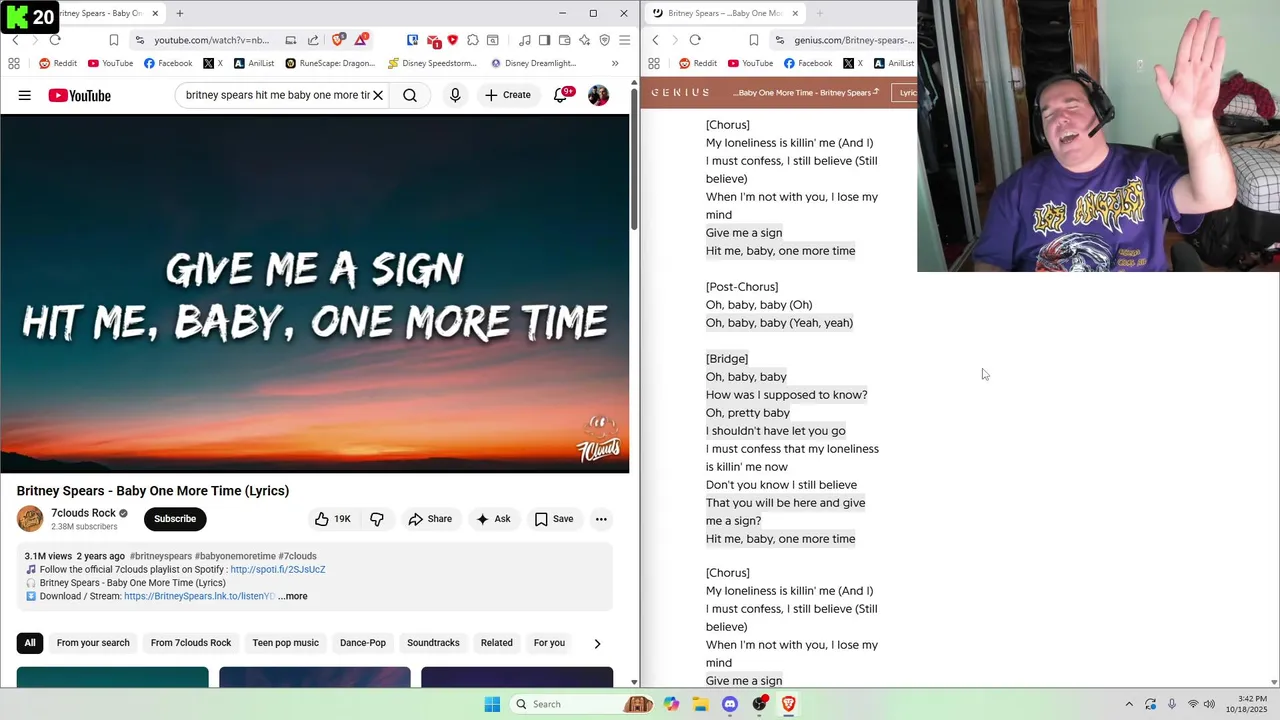Focus the YouTube search input field
The height and width of the screenshot is (720, 1280).
tap(277, 95)
